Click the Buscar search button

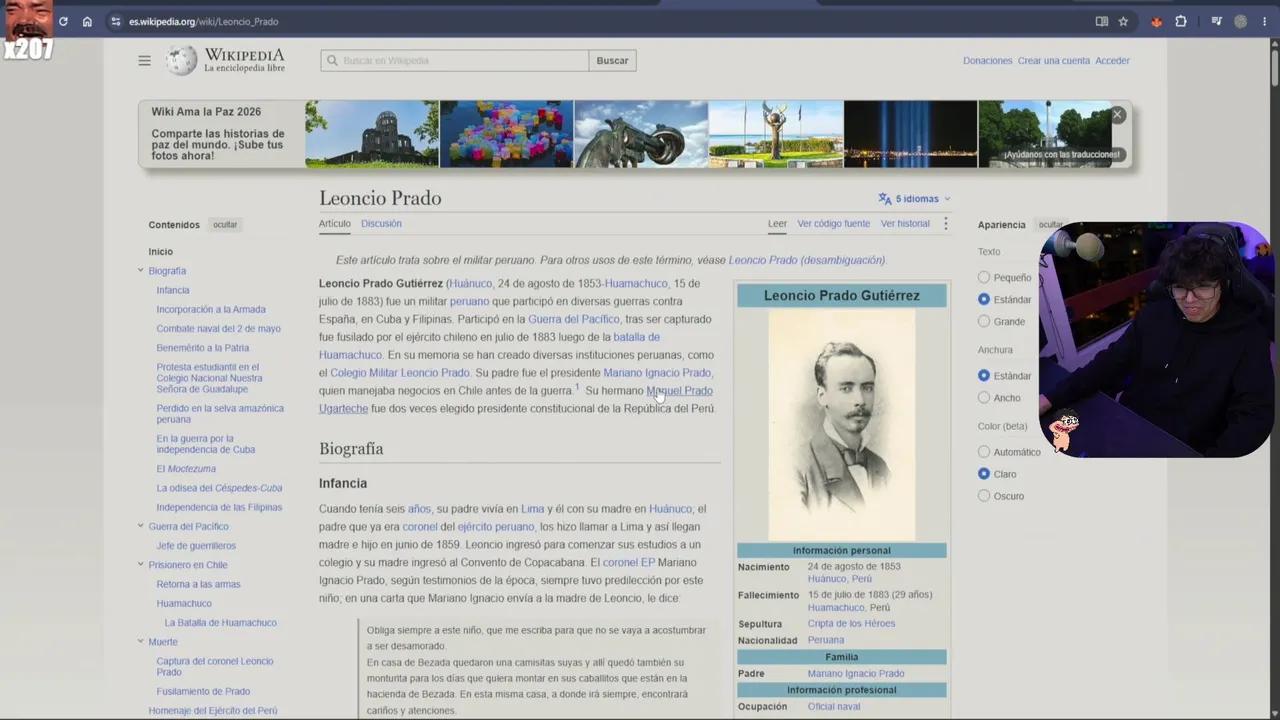tap(612, 61)
